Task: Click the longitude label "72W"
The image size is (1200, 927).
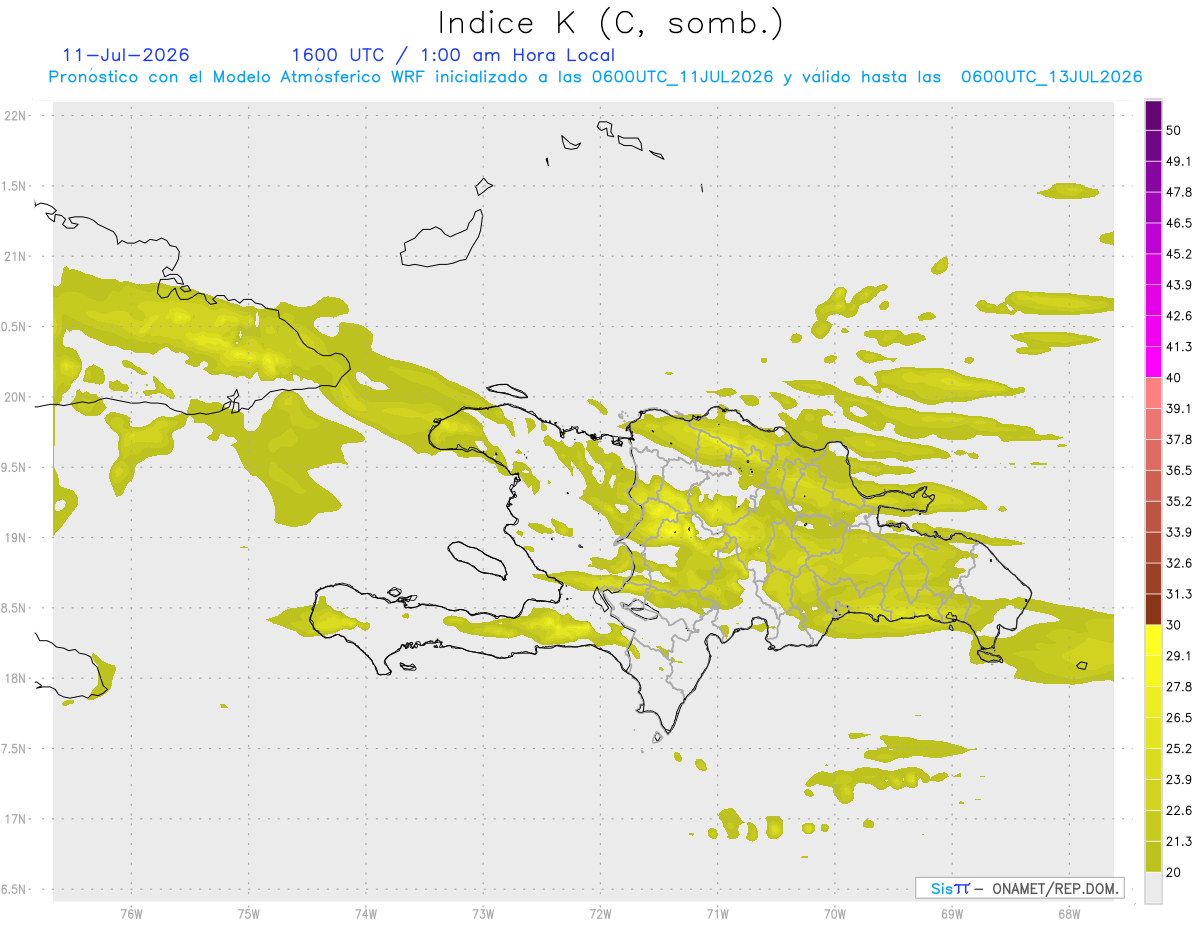Action: [600, 913]
